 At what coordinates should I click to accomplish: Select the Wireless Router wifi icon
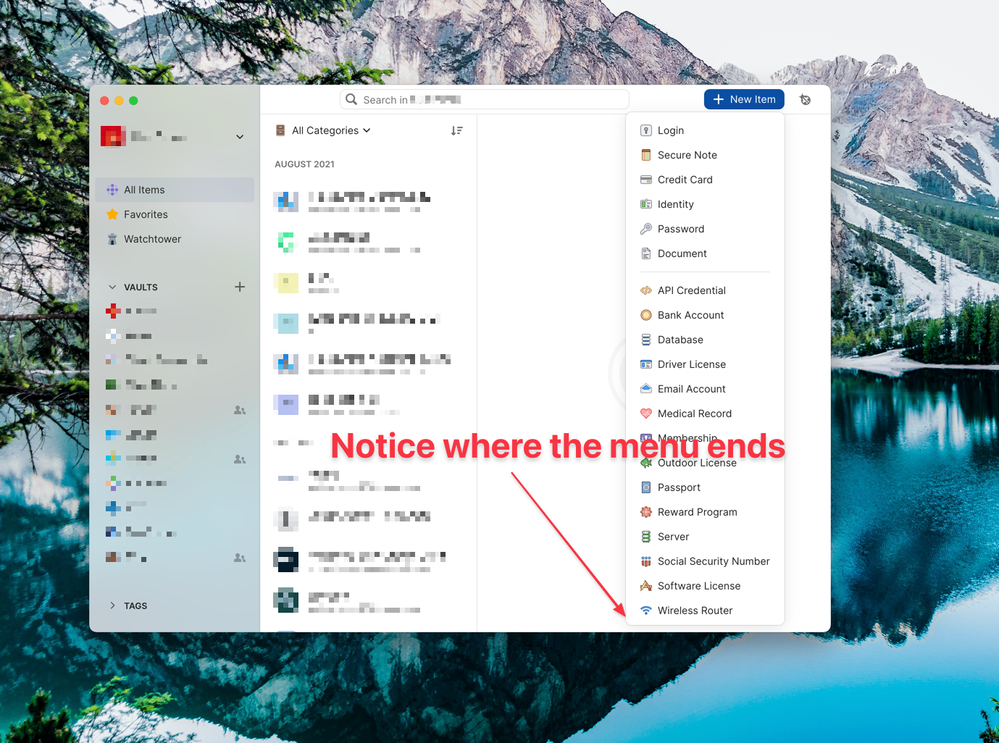(x=646, y=611)
